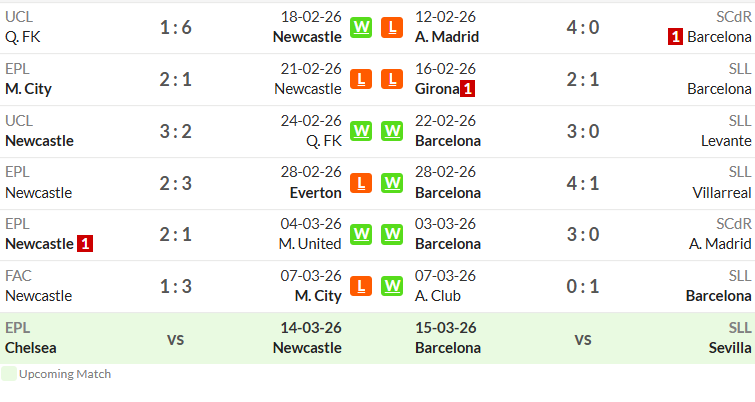Select the Chelsea team name in upcoming match
This screenshot has width=755, height=402.
click(x=31, y=348)
